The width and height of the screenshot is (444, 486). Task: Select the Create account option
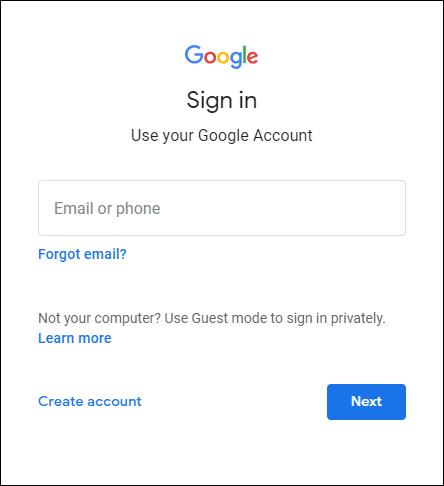click(90, 401)
